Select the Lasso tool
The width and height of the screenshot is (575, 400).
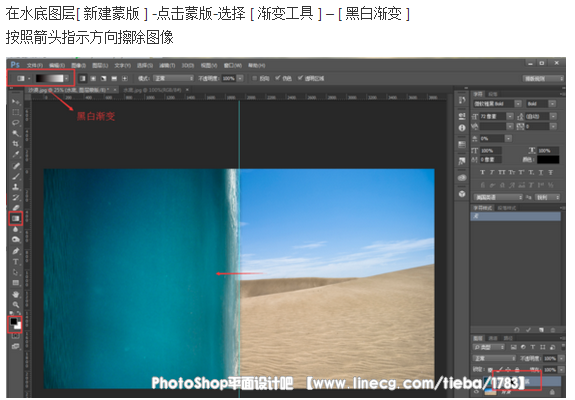15,123
